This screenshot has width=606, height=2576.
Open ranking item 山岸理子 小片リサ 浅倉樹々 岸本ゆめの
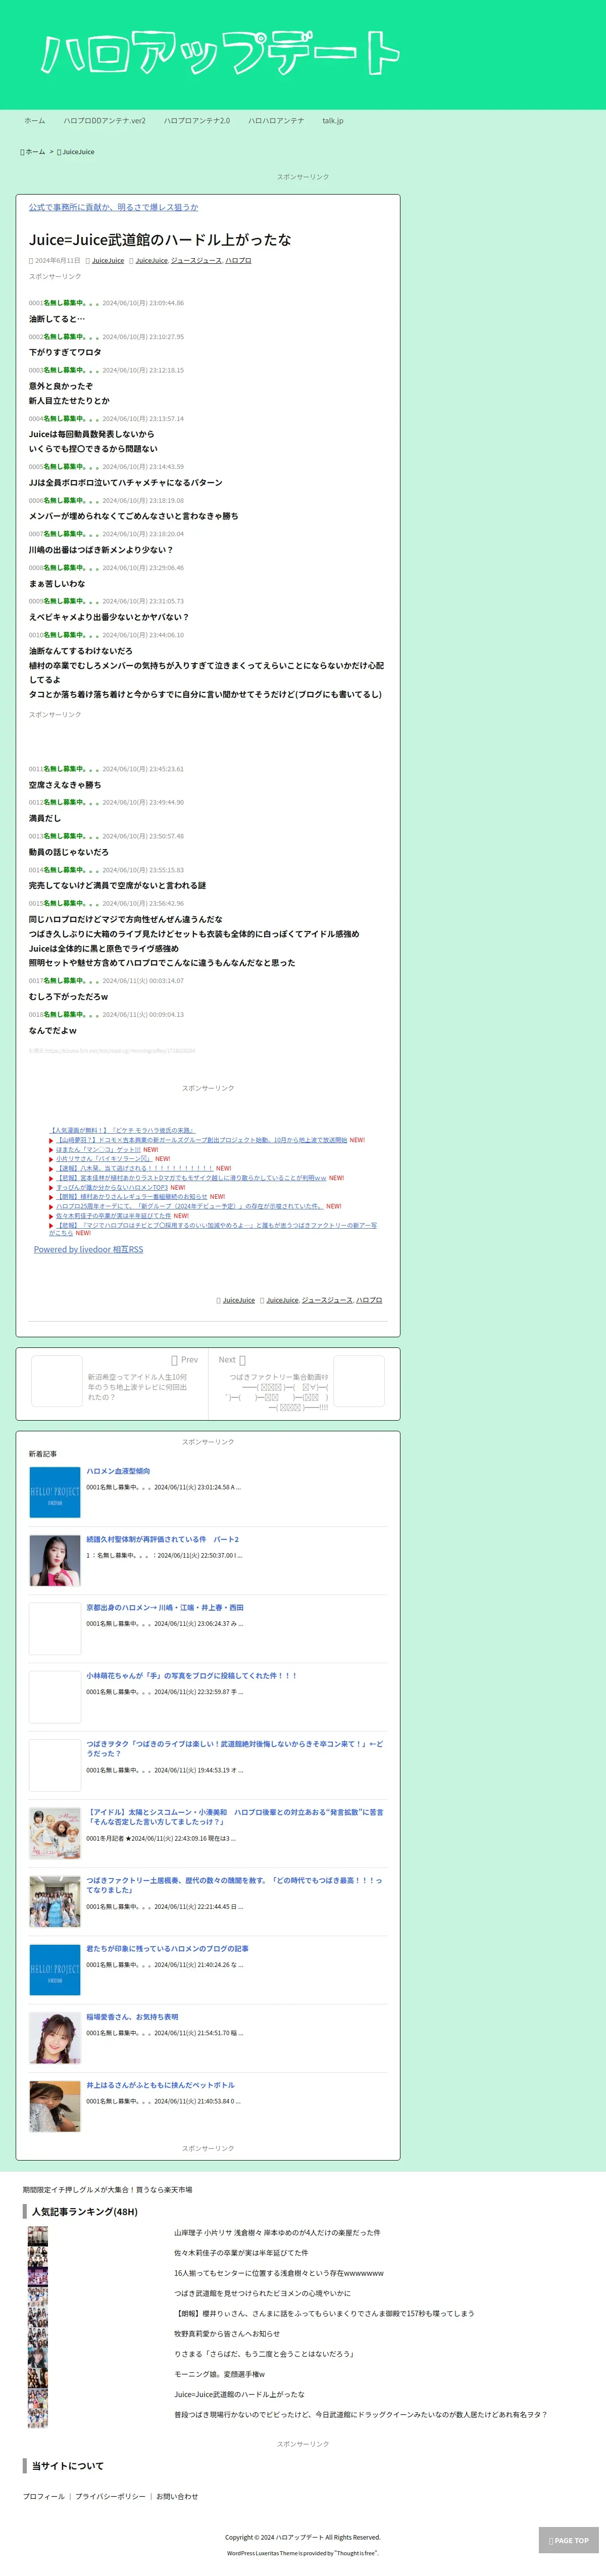[277, 2233]
